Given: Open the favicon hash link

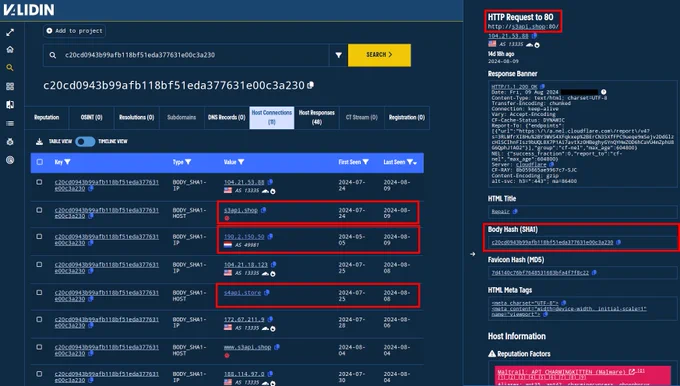Looking at the screenshot, I should coord(540,273).
